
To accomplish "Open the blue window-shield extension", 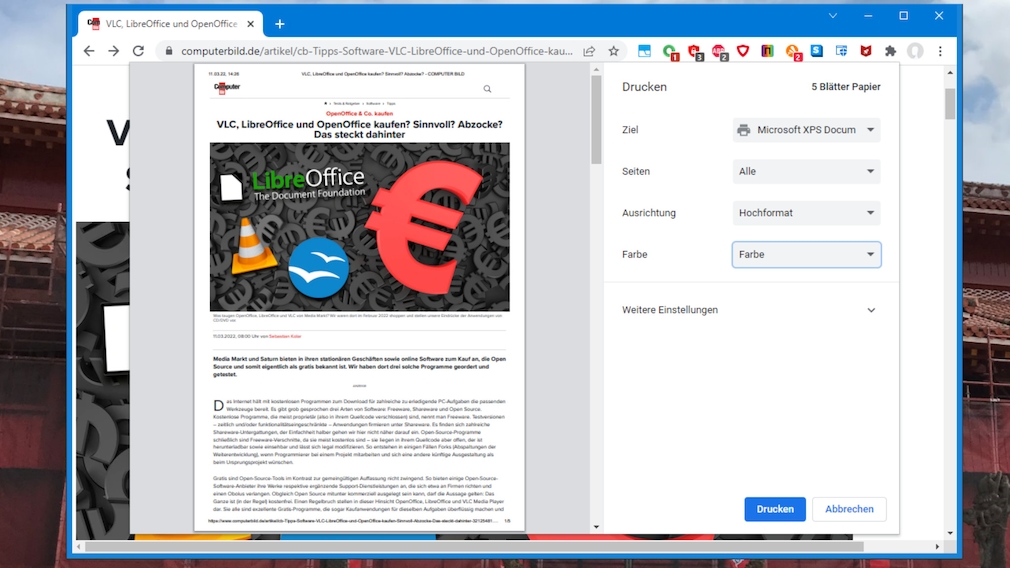I will click(x=841, y=51).
